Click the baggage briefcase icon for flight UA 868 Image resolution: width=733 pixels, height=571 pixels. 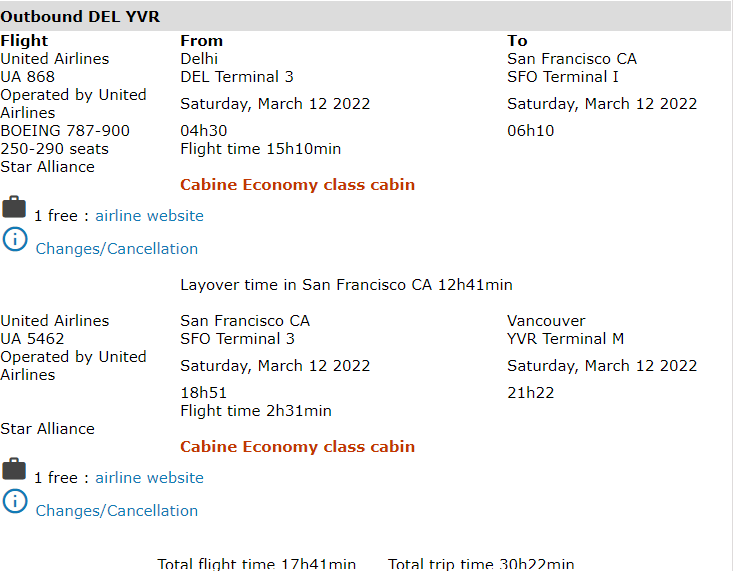point(14,207)
